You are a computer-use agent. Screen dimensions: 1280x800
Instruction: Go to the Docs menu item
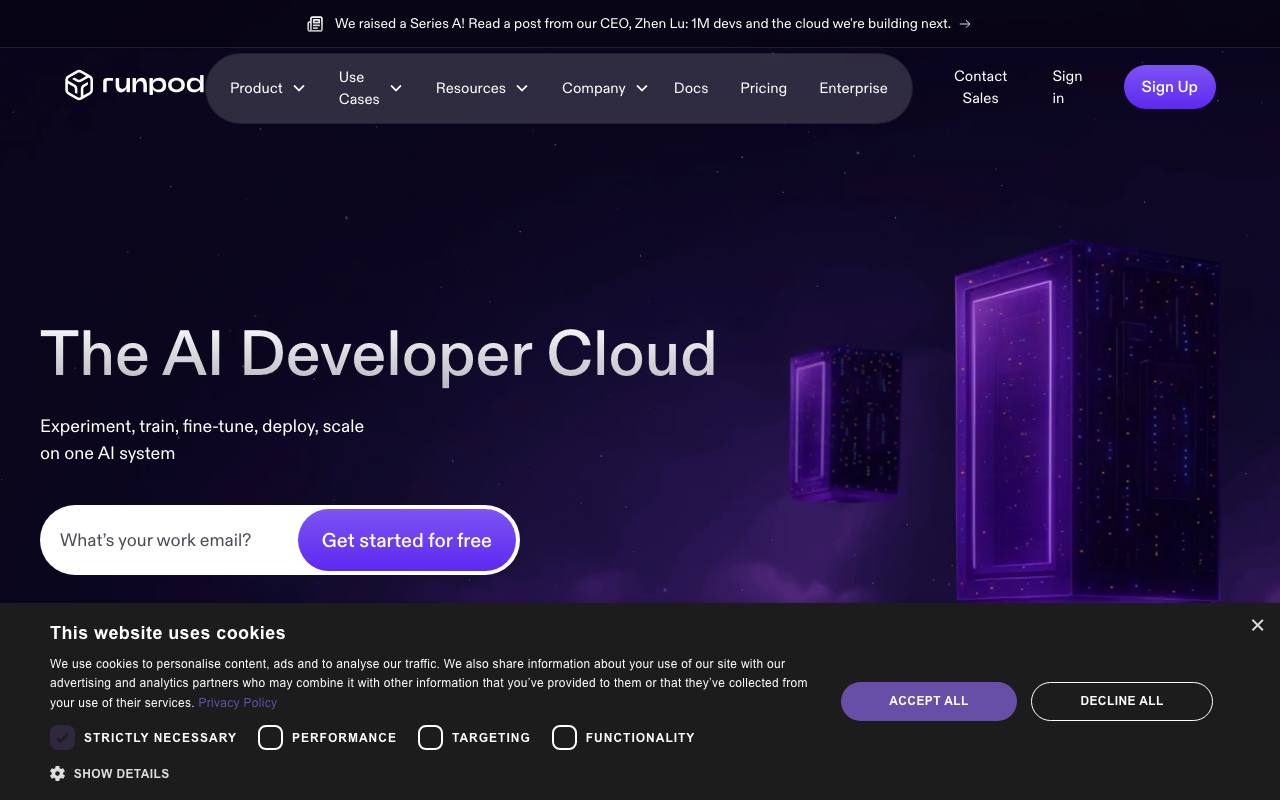click(691, 88)
